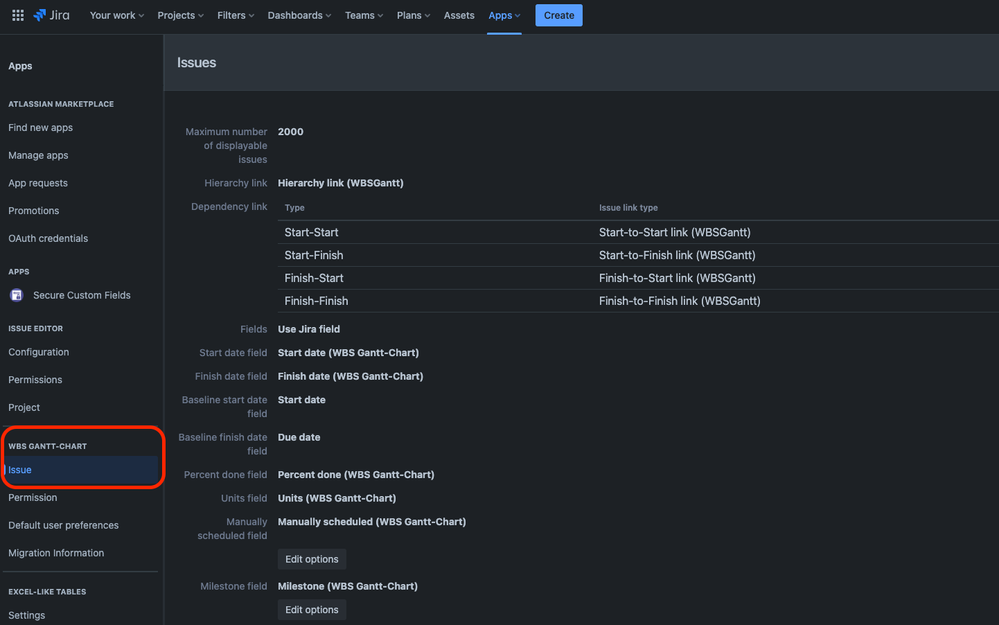The height and width of the screenshot is (625, 999).
Task: Click Edit options under Manually scheduled field
Action: click(312, 559)
